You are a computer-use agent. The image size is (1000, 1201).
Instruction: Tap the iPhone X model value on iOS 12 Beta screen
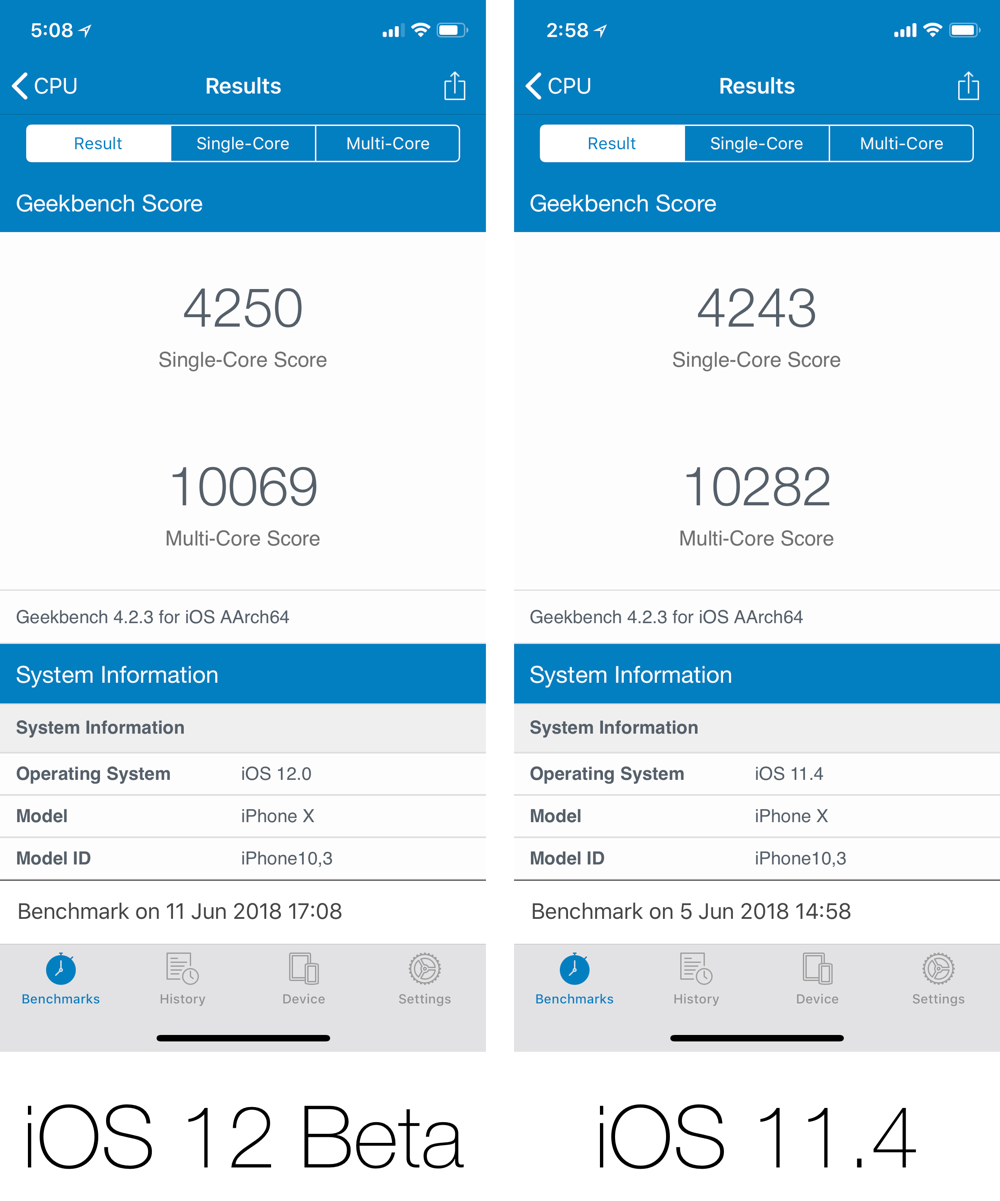pos(278,816)
